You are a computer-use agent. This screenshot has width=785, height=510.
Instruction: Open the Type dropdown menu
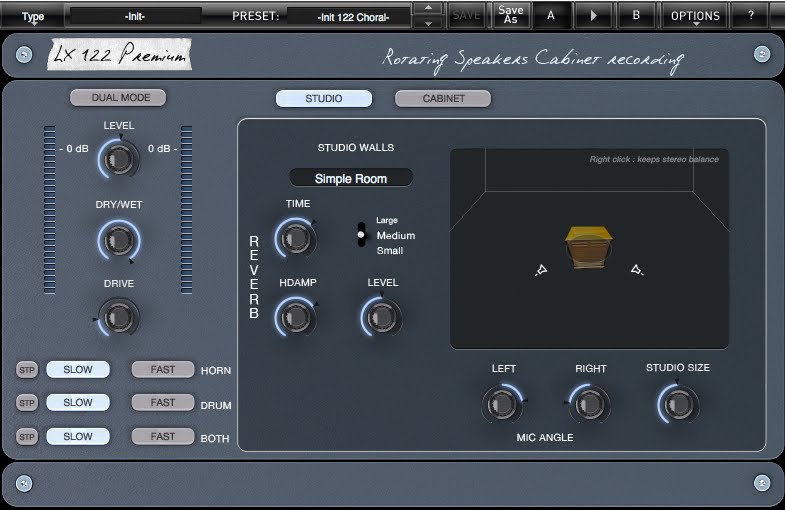click(33, 17)
